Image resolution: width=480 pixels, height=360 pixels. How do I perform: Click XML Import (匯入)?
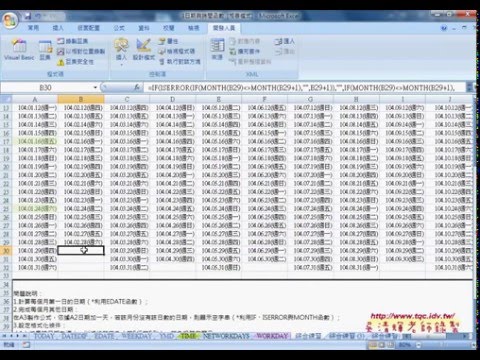pyautogui.click(x=285, y=41)
